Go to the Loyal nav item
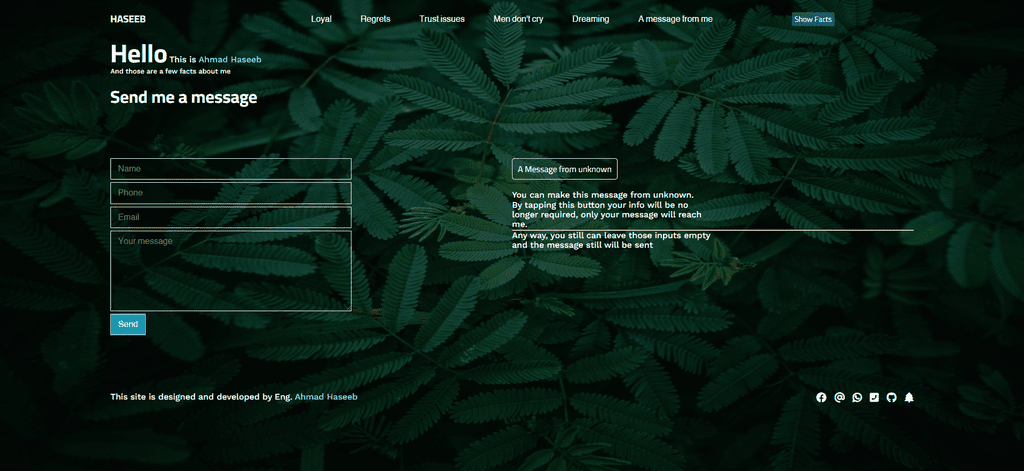 coord(321,19)
